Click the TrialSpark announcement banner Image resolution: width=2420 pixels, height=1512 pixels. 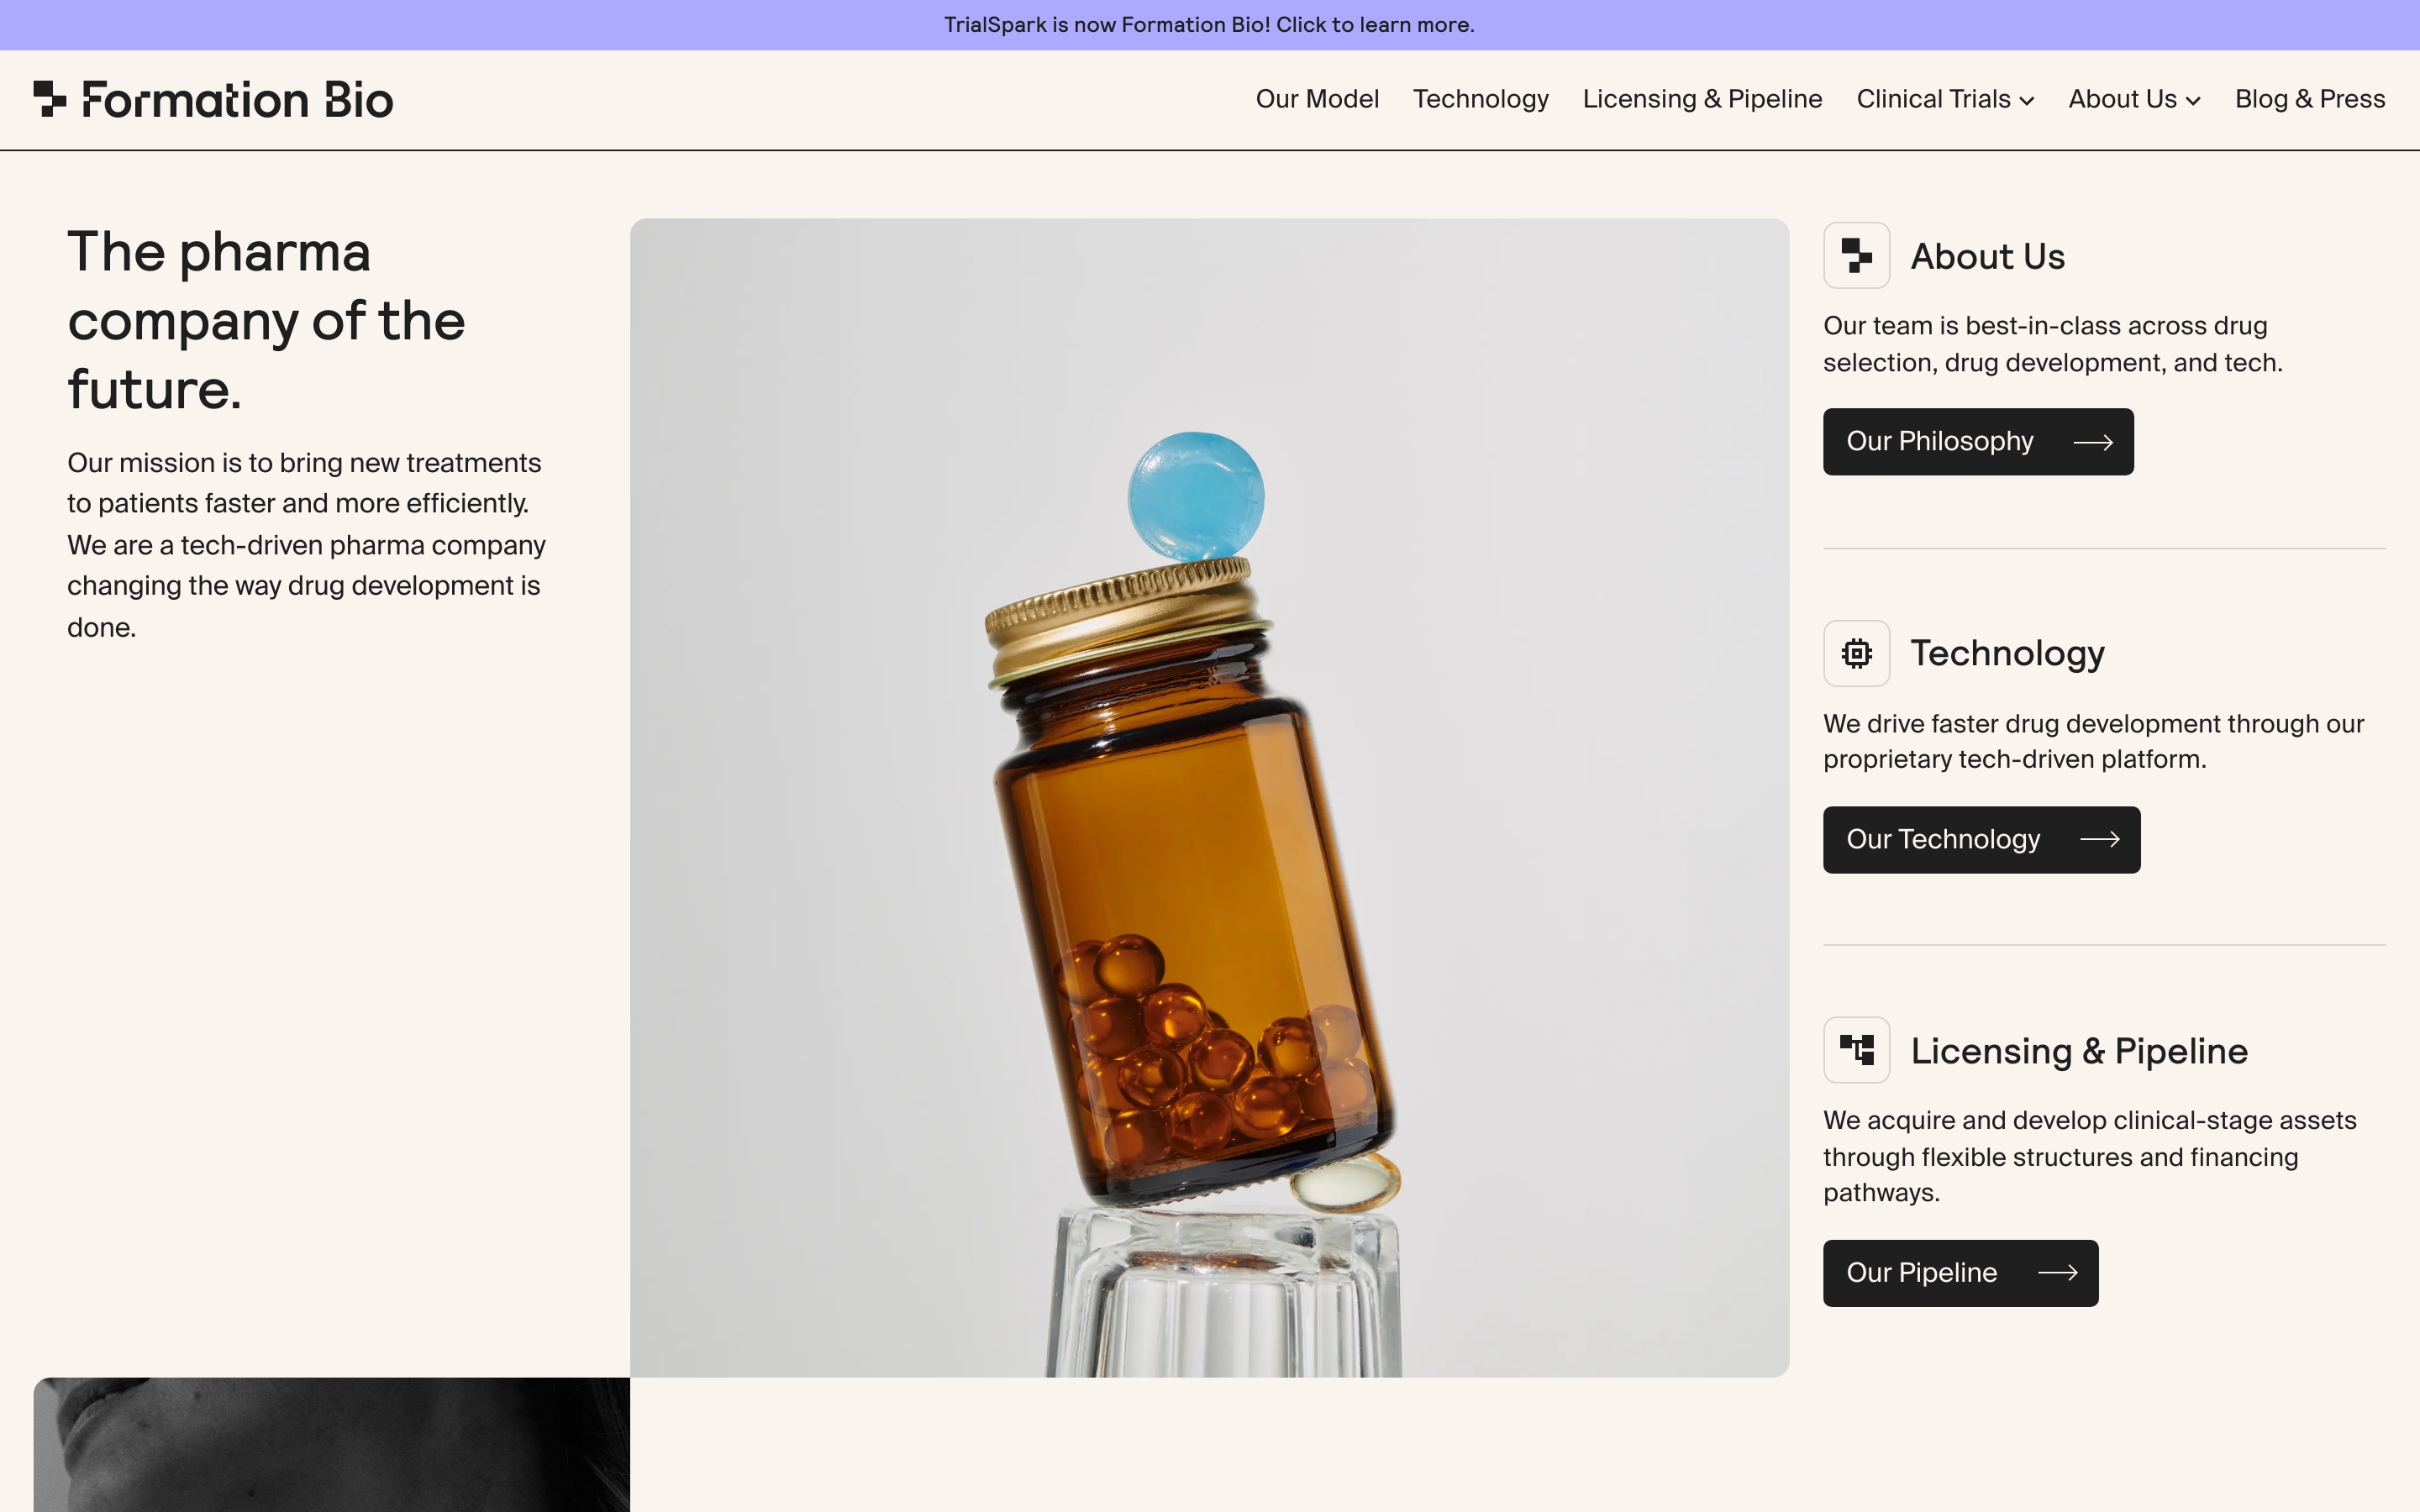tap(1209, 25)
